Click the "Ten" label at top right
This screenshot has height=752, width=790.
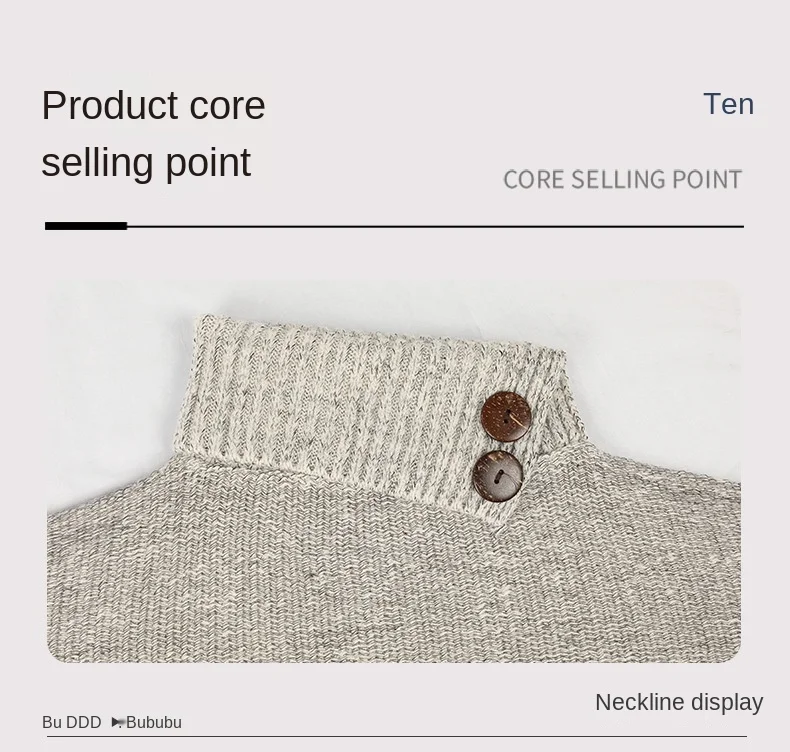[729, 104]
